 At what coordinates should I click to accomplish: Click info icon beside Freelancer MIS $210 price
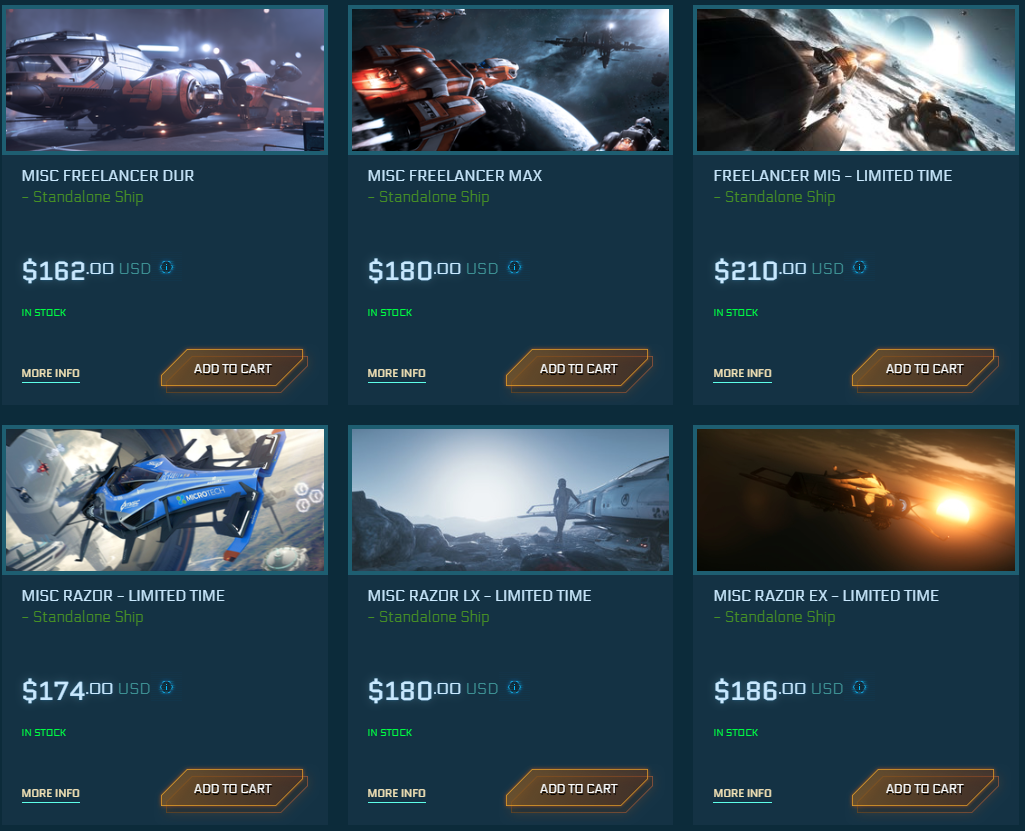(860, 267)
